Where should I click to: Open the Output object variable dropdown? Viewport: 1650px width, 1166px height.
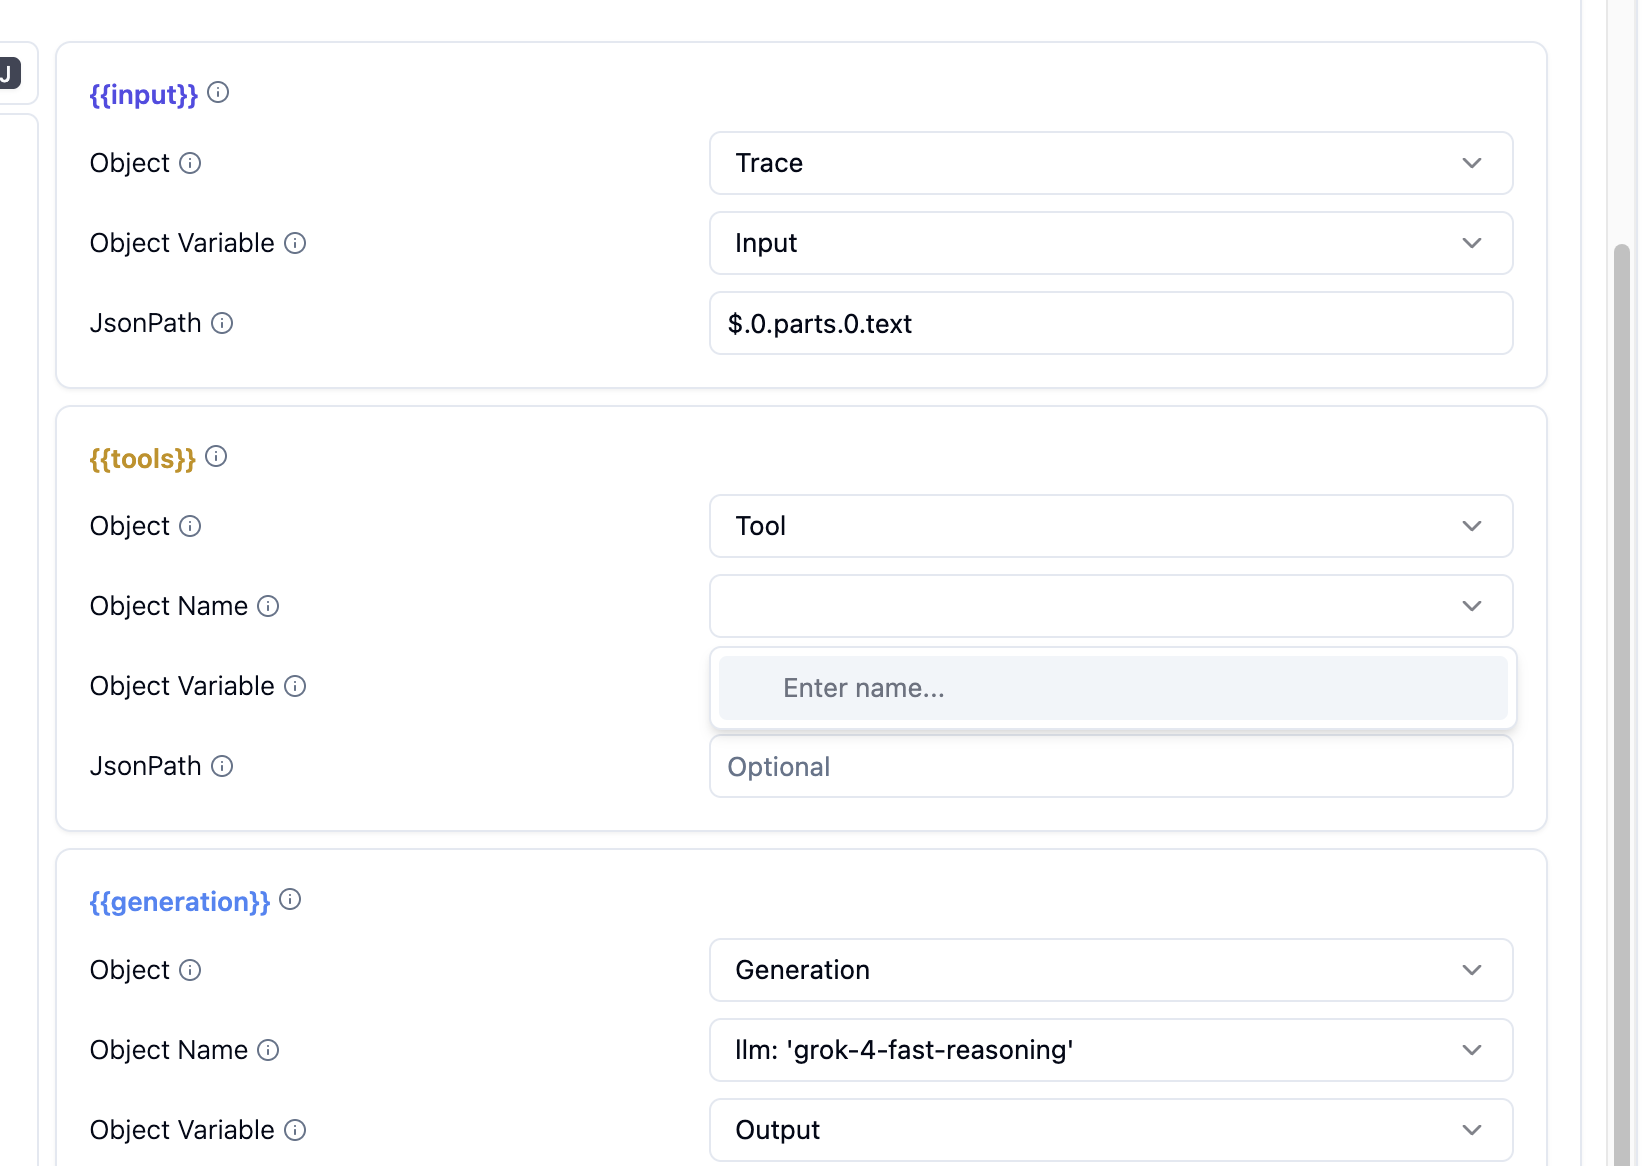pyautogui.click(x=1110, y=1130)
